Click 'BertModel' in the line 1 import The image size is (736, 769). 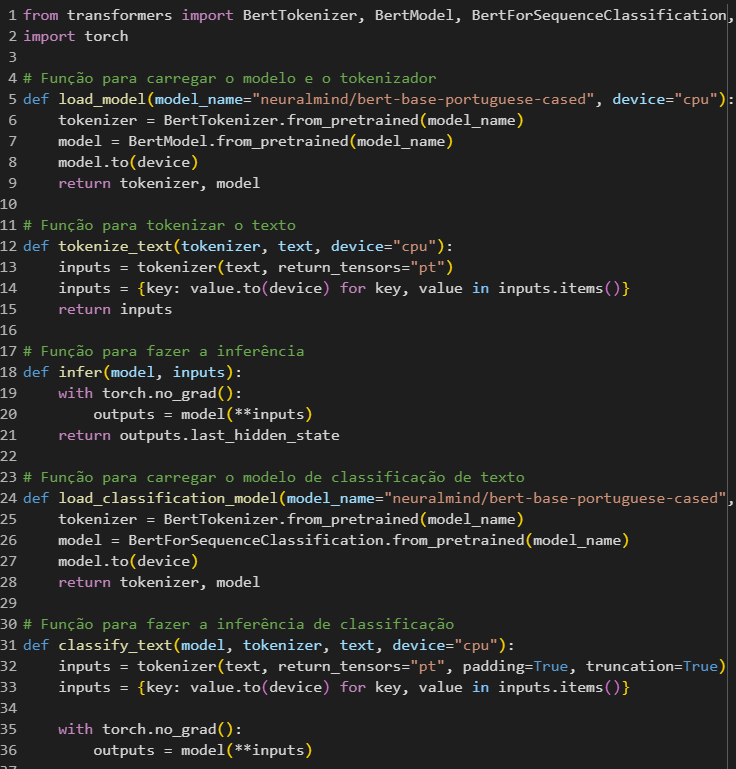(x=414, y=15)
